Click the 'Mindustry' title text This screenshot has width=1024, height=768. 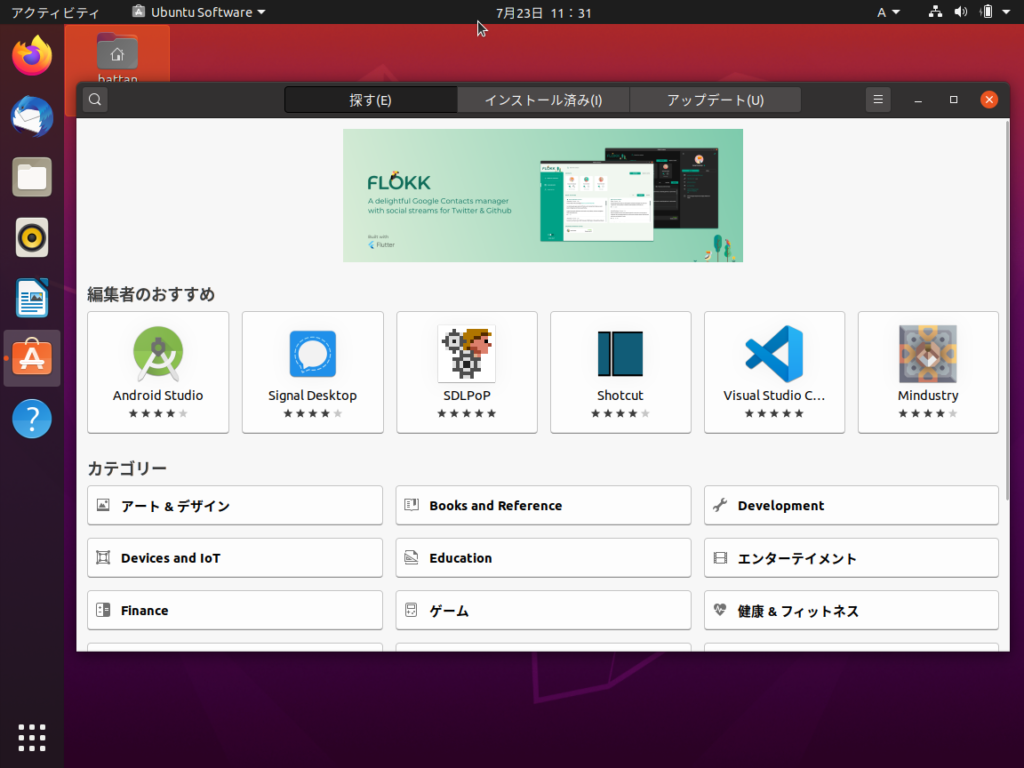tap(928, 395)
